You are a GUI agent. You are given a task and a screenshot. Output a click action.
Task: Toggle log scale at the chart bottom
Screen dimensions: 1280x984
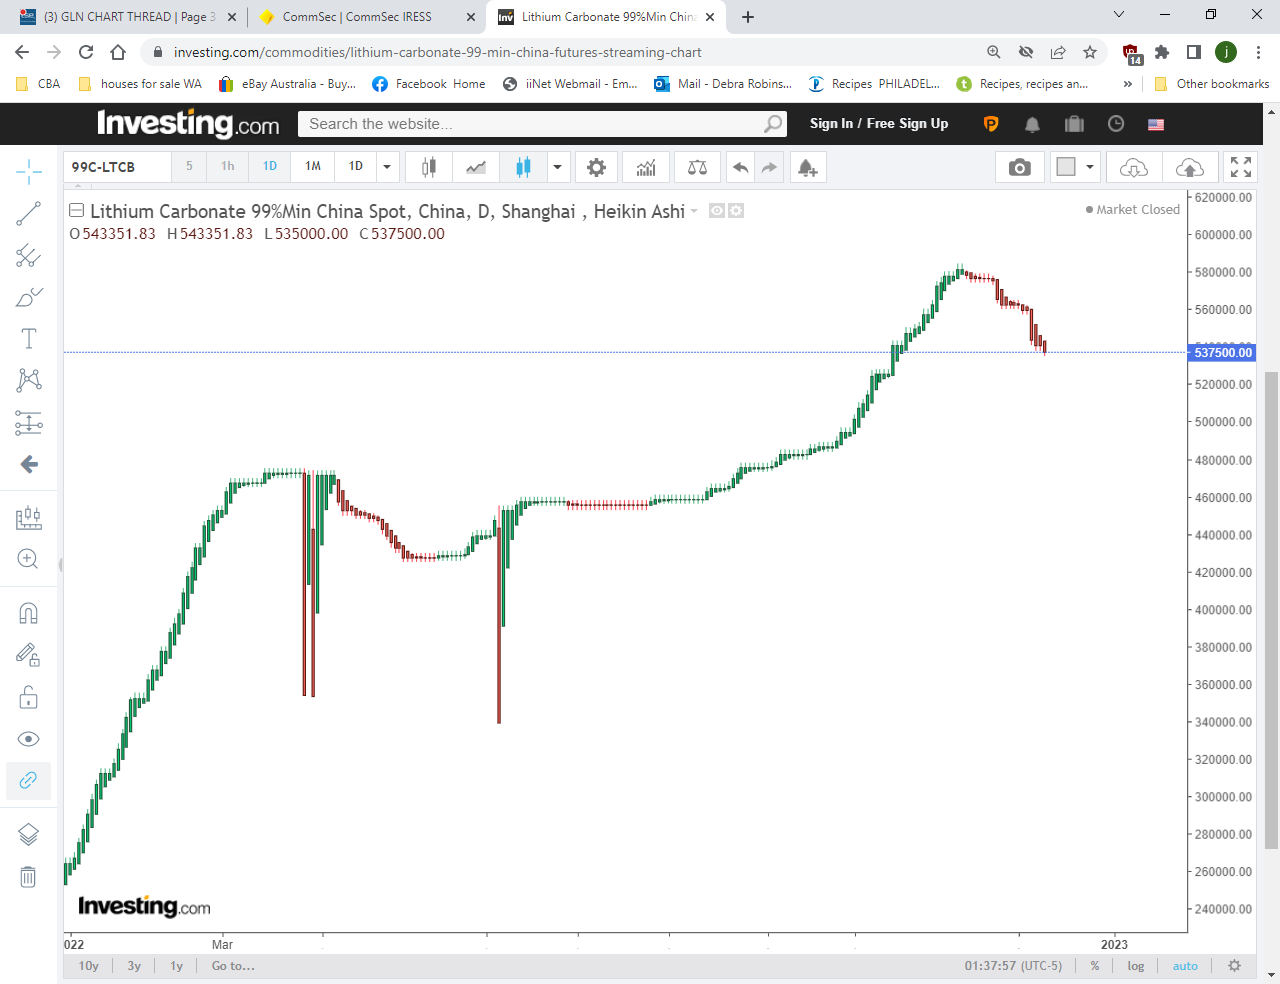click(1136, 966)
